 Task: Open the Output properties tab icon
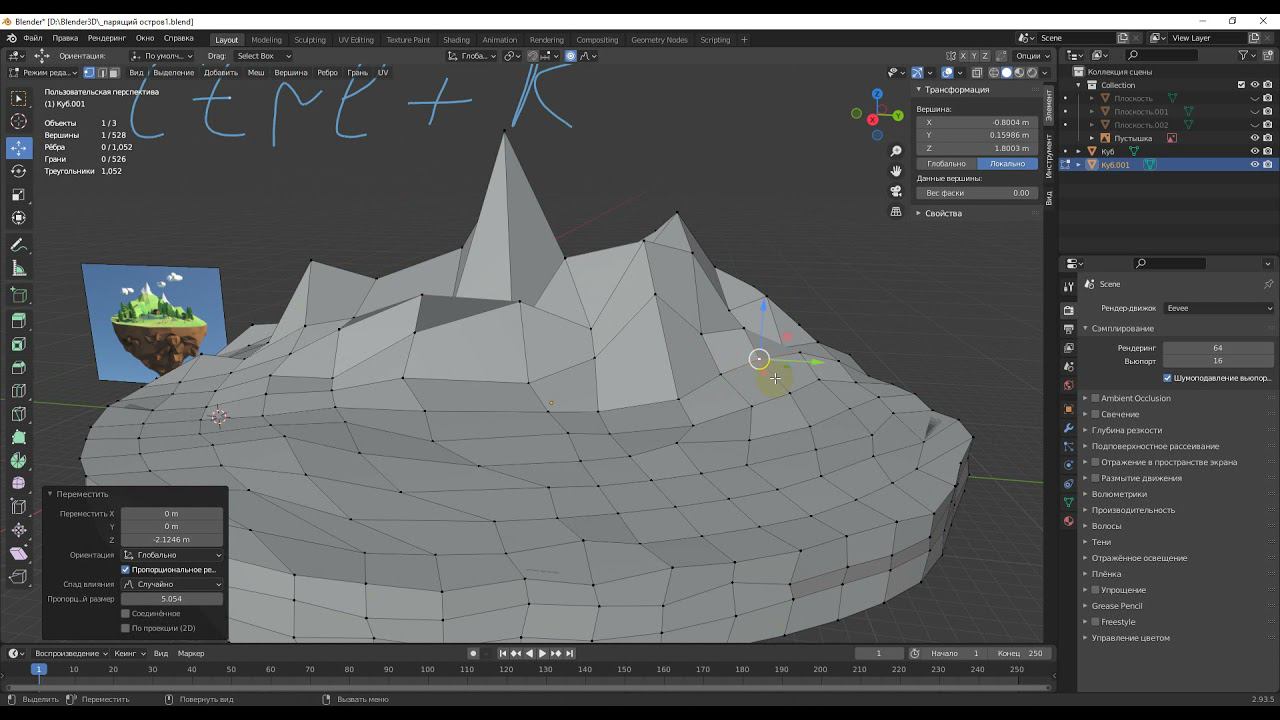tap(1068, 329)
